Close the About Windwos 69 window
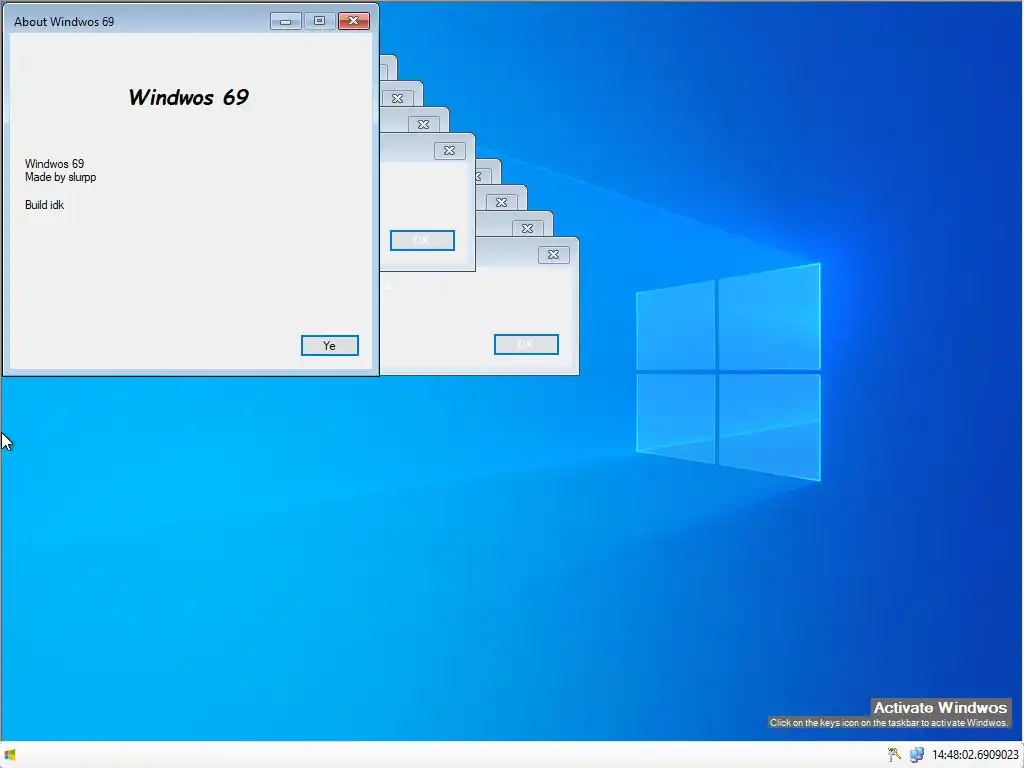 coord(354,21)
